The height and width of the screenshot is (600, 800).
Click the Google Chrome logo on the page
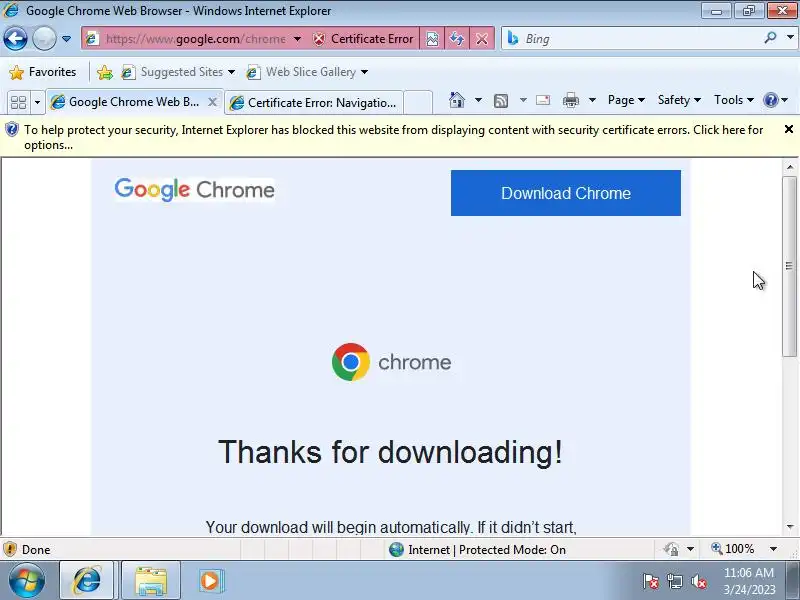click(194, 190)
